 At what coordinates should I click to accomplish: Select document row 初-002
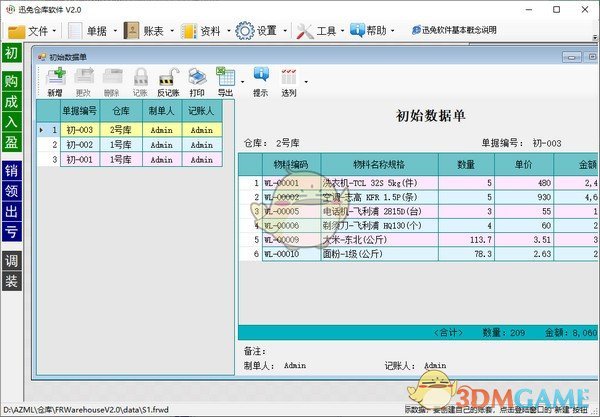point(130,145)
